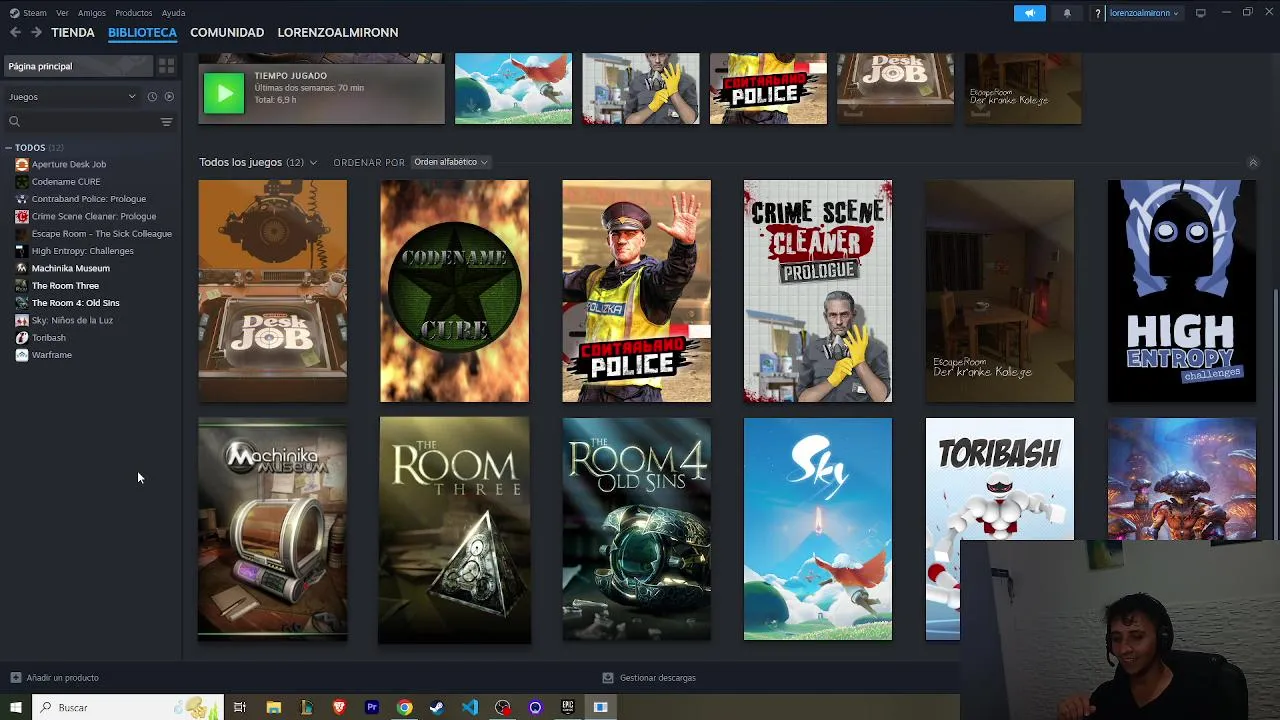Click Big Picture mode monitor icon
Screen dimensions: 1280x720
[1201, 13]
